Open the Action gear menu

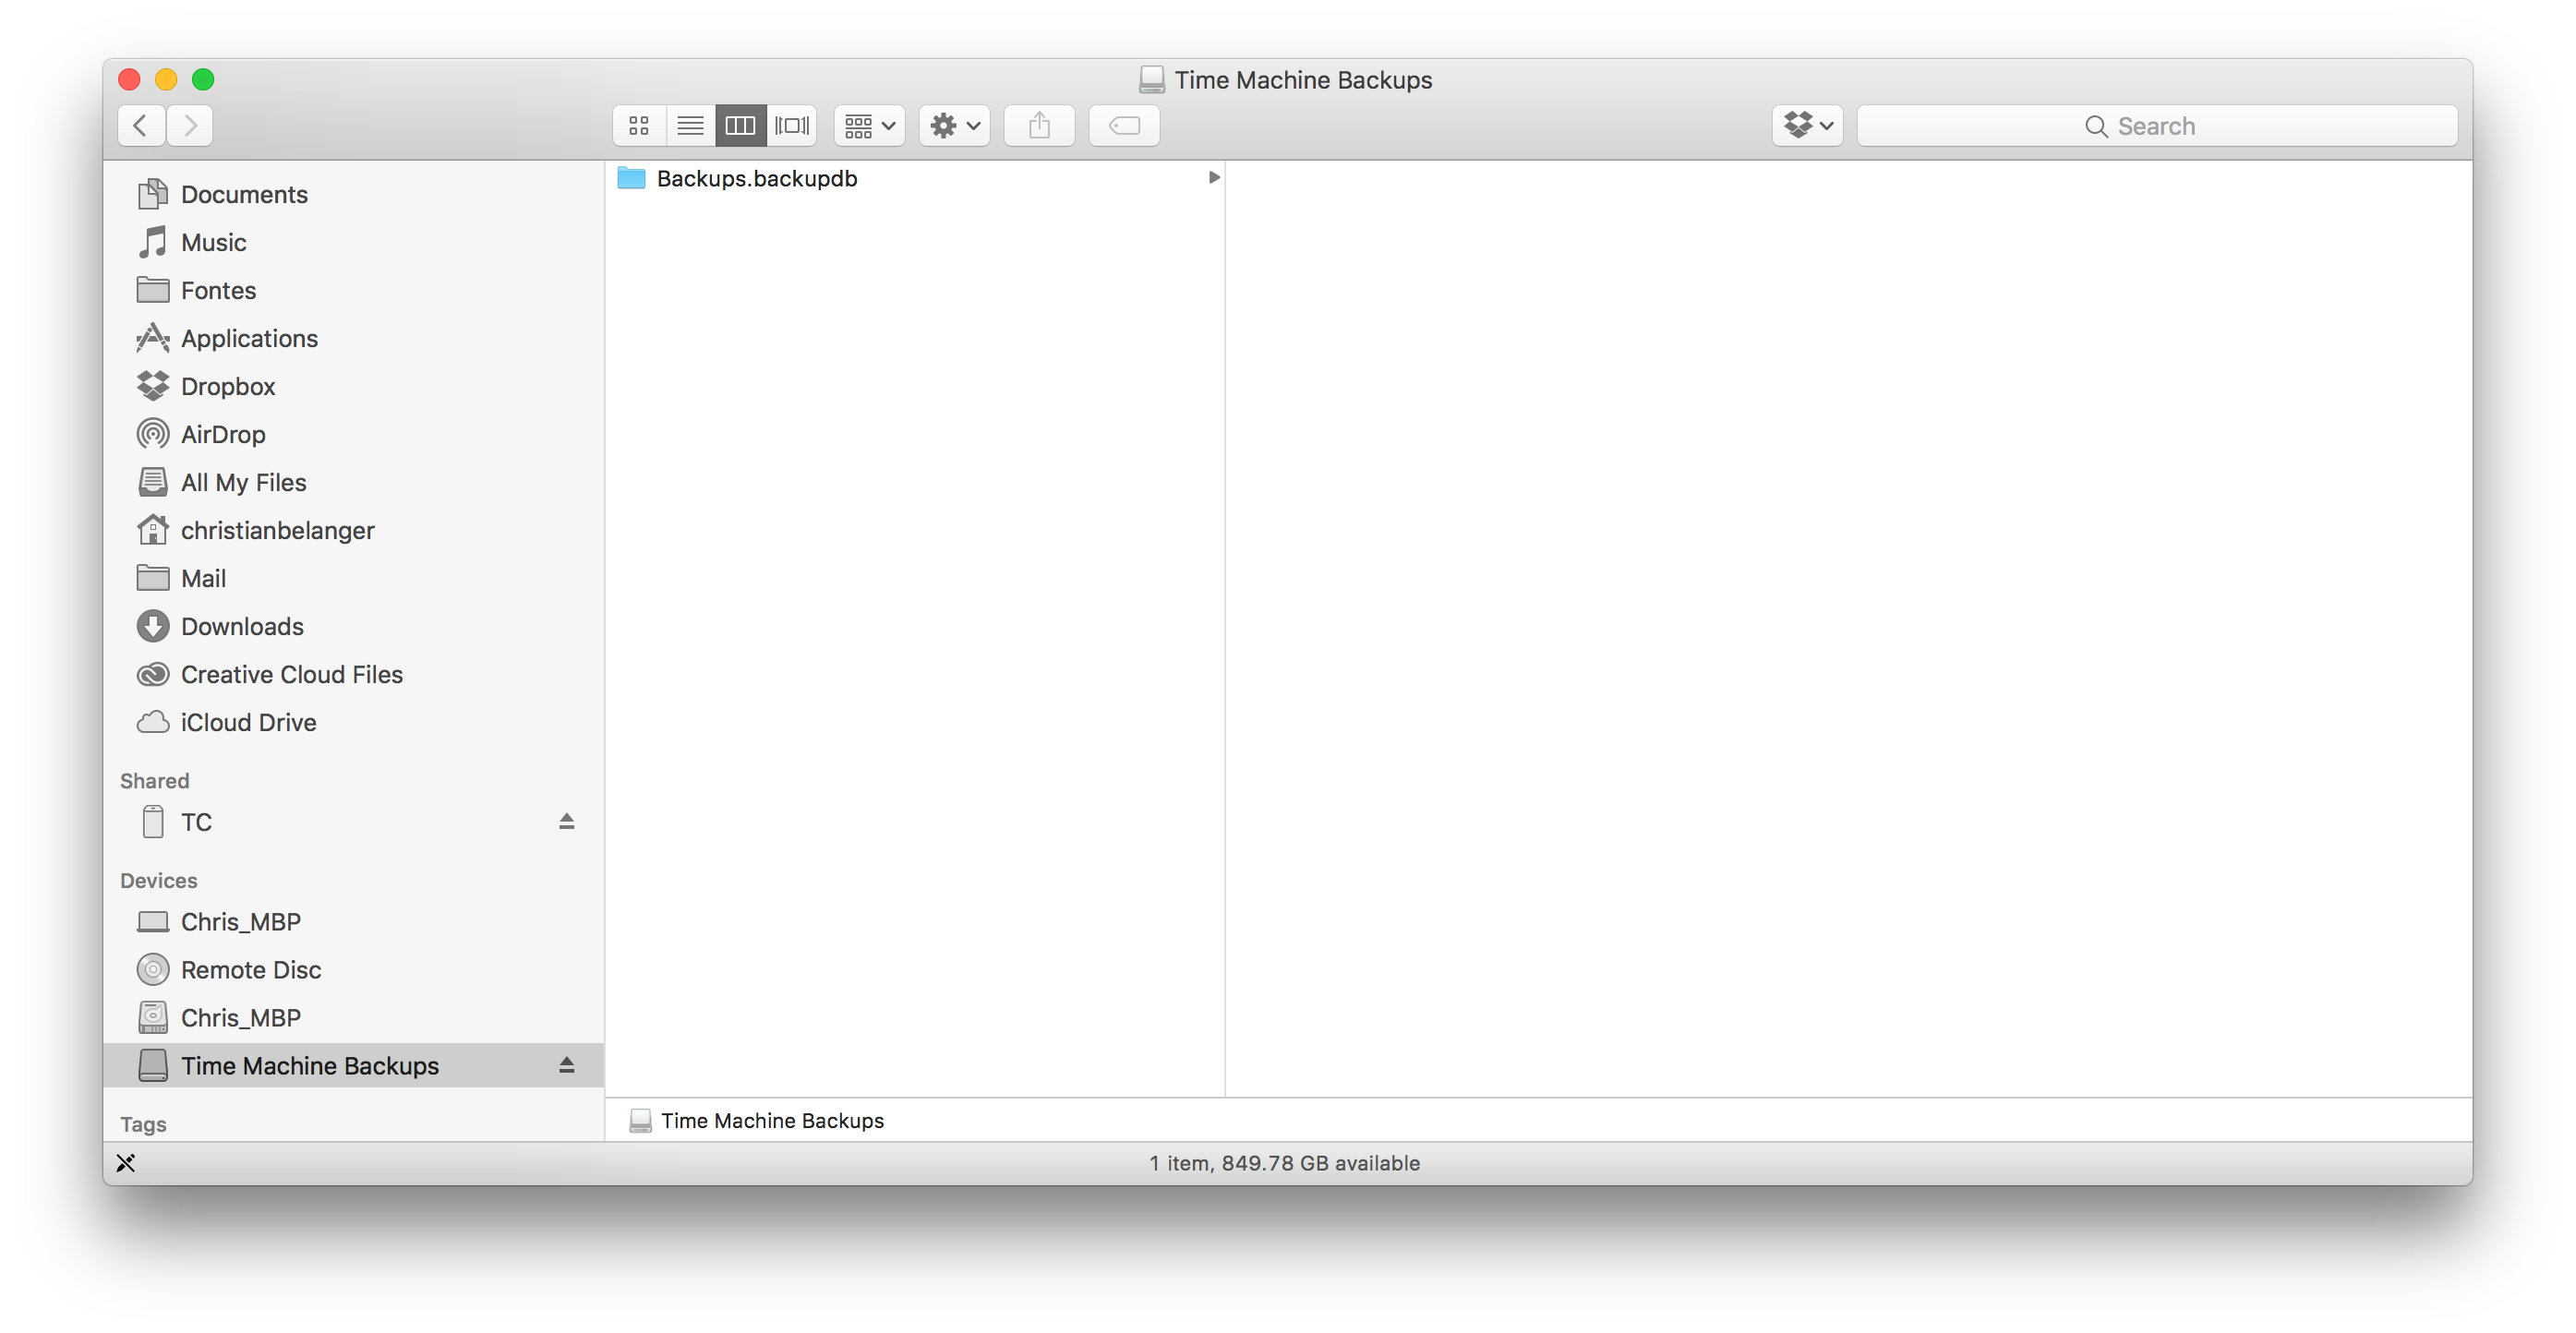(x=954, y=126)
